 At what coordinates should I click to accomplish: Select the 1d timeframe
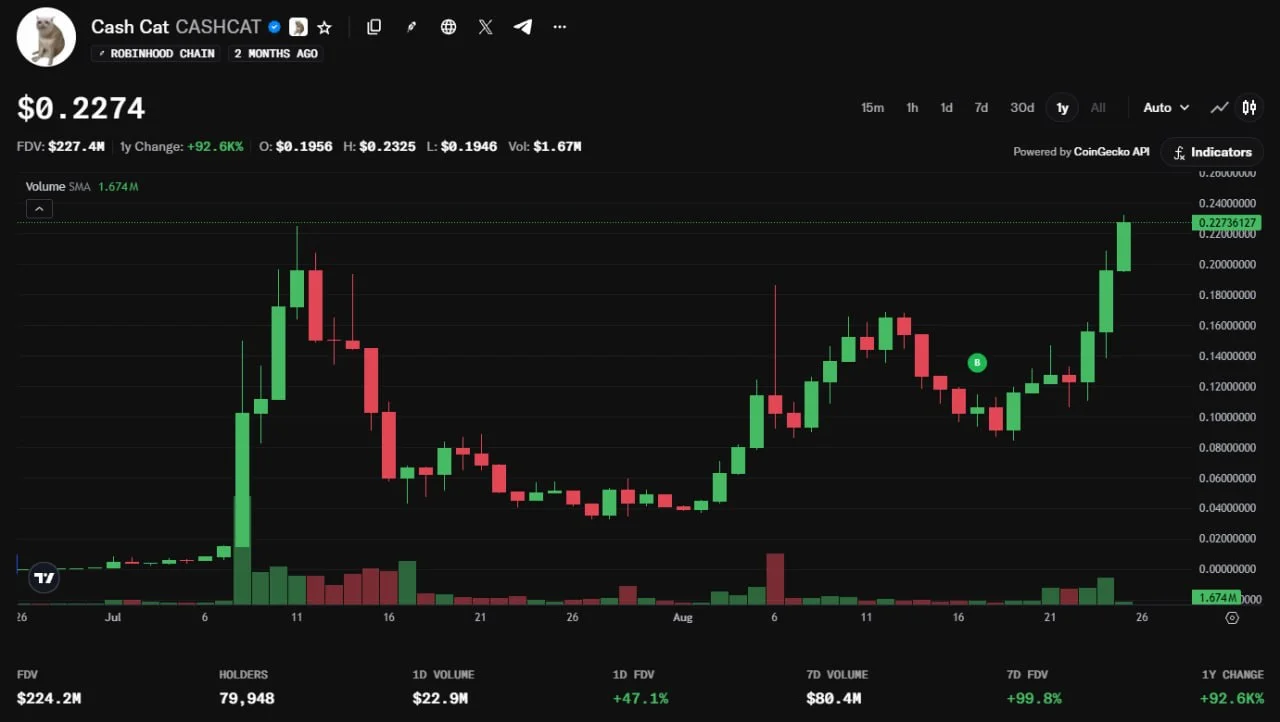point(946,107)
